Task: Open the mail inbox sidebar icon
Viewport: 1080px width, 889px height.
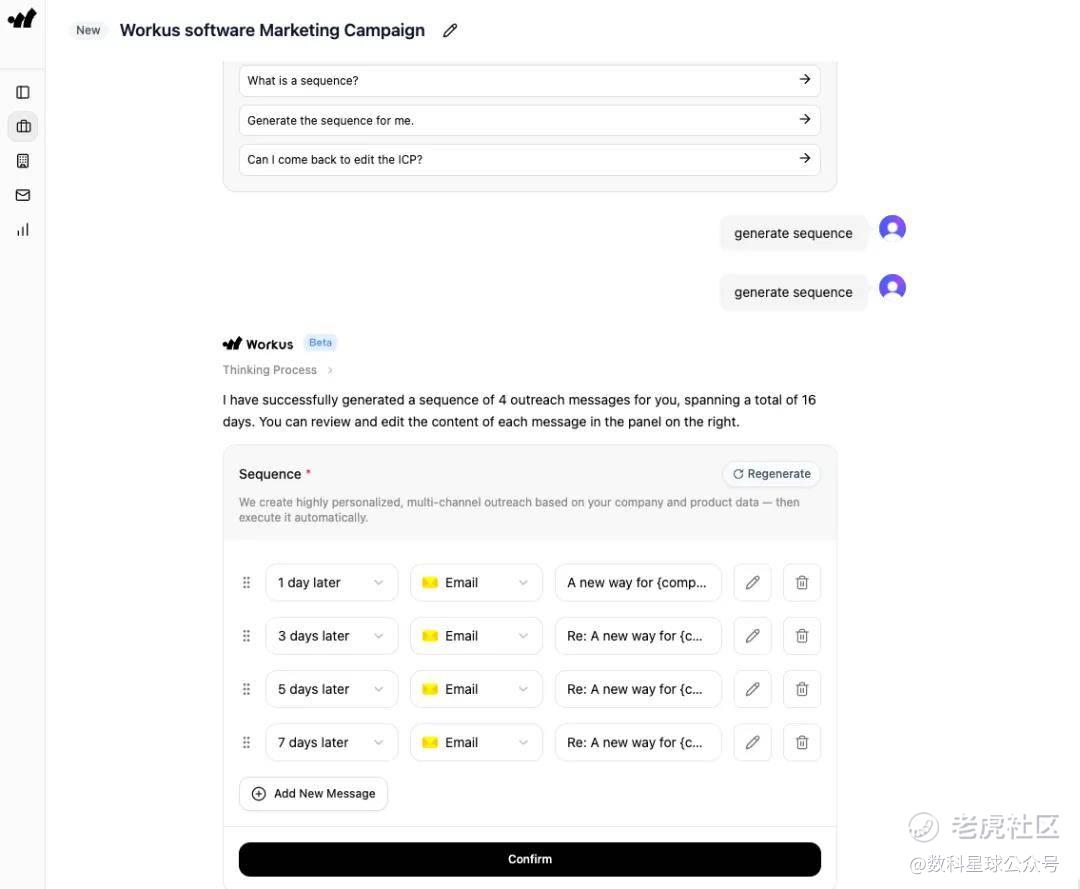Action: coord(23,195)
